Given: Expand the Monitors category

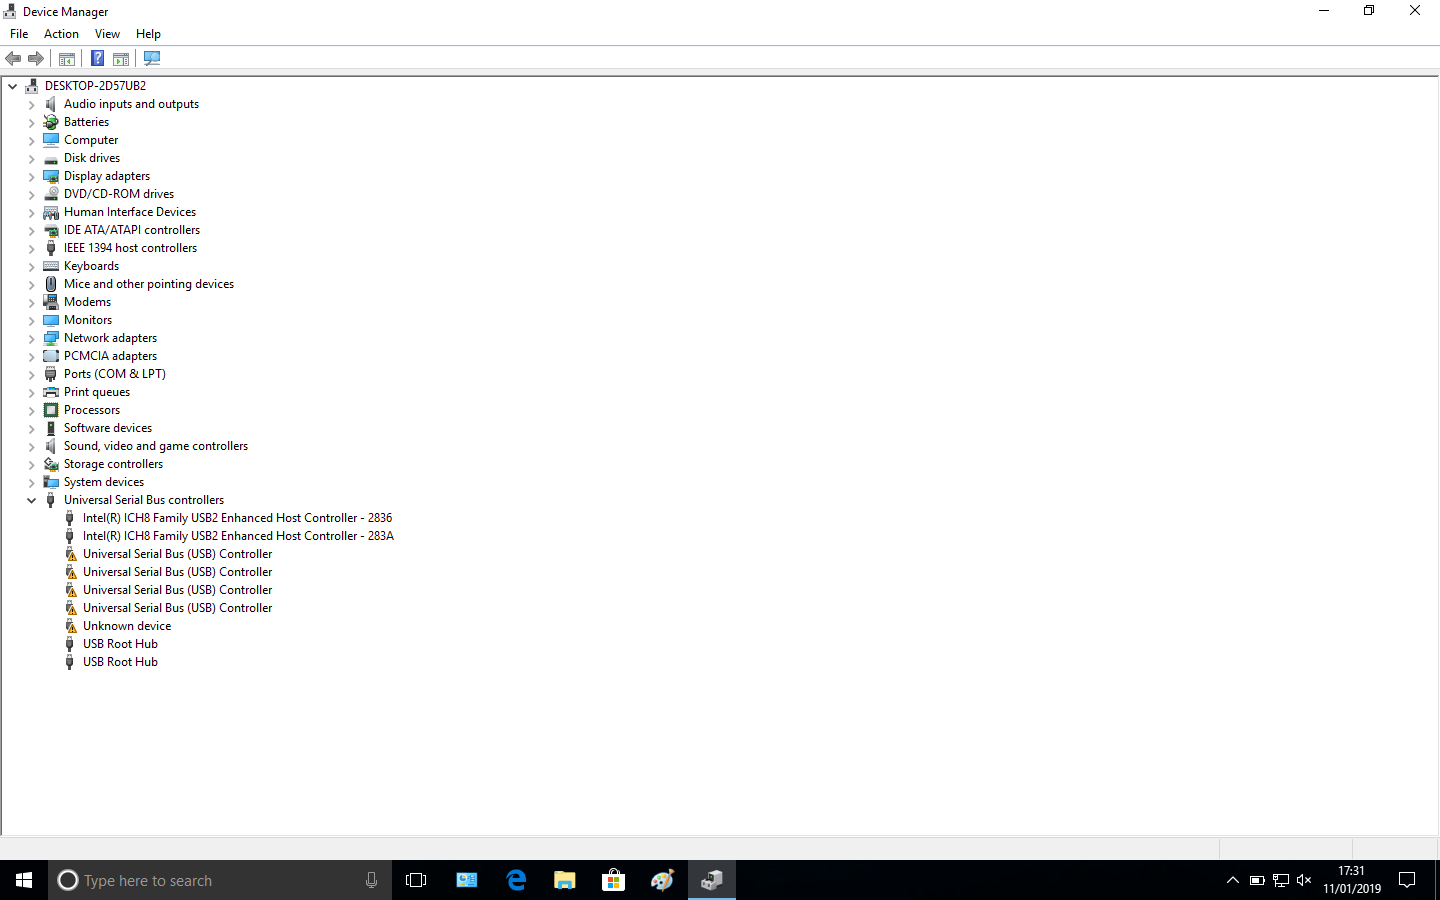Looking at the screenshot, I should 31,320.
